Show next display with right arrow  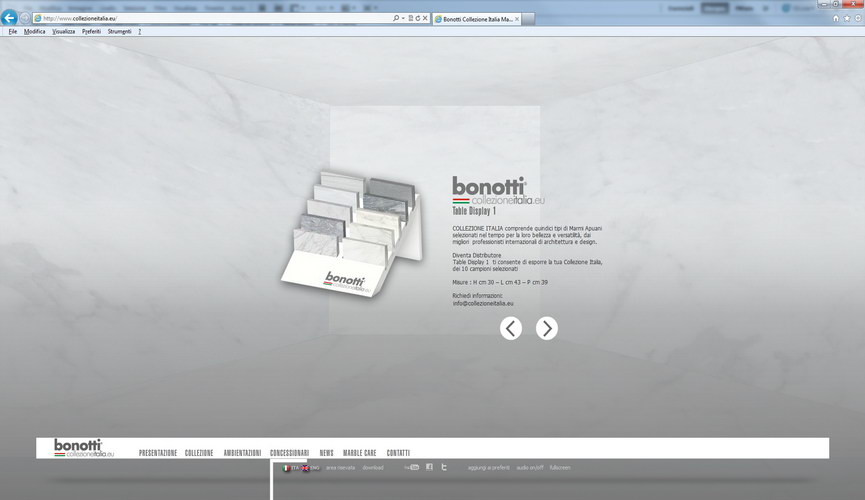pos(547,328)
